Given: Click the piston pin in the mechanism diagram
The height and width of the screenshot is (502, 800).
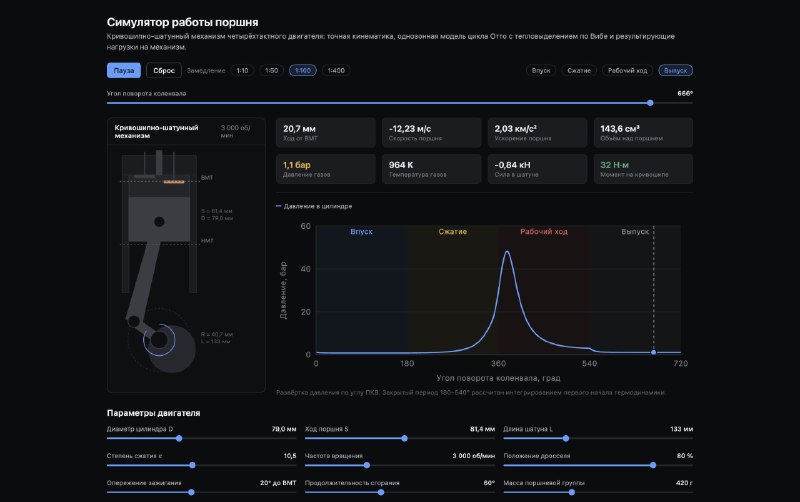Looking at the screenshot, I should click(x=159, y=222).
